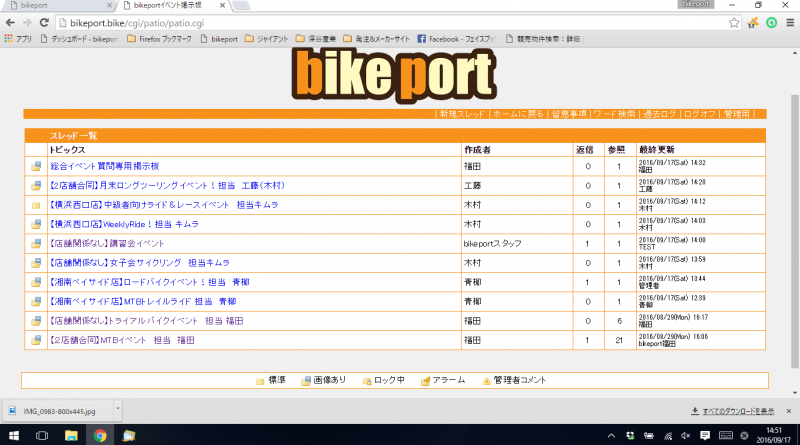This screenshot has width=800, height=445.
Task: Click Chrome icon in taskbar
Action: coord(100,435)
